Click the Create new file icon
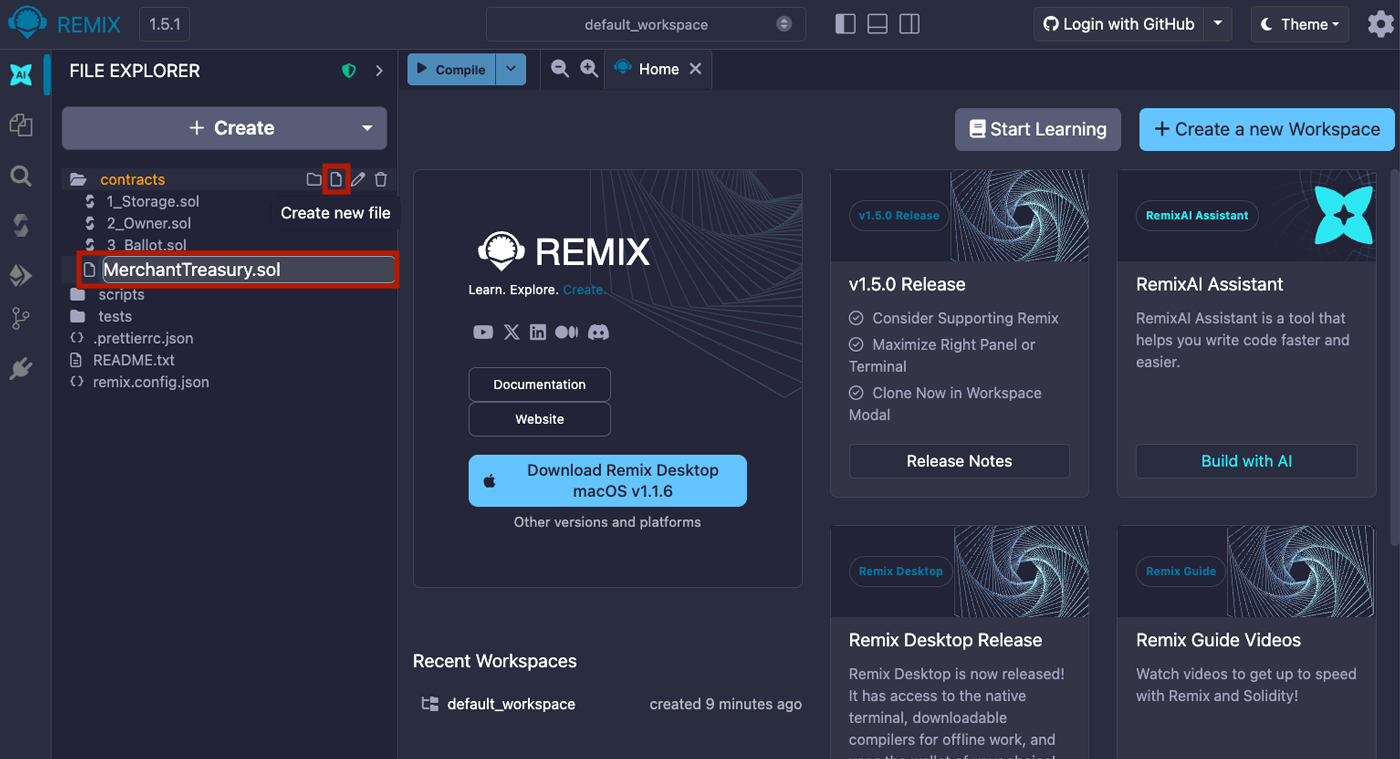The image size is (1400, 759). 336,180
